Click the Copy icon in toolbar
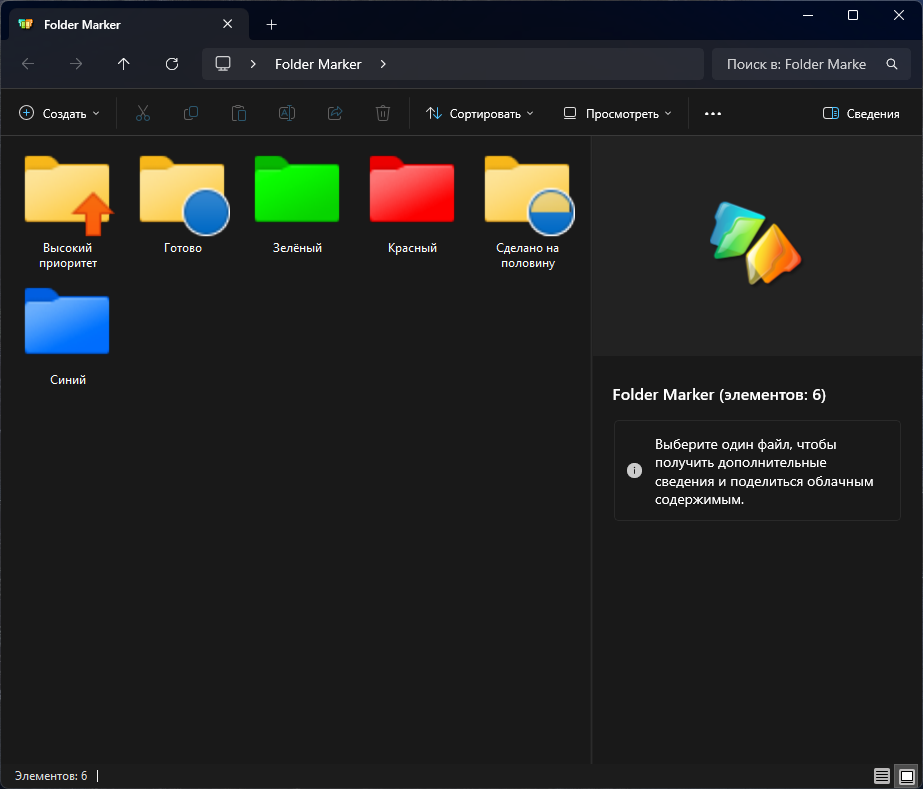 pyautogui.click(x=191, y=113)
